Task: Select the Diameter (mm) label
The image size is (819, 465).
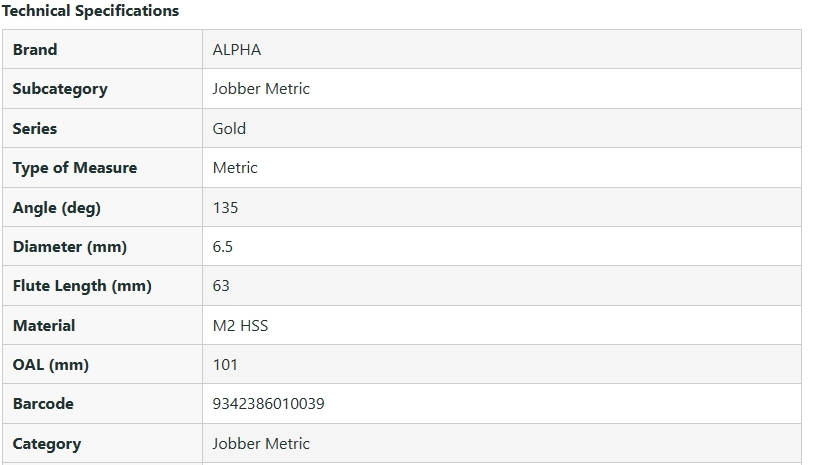Action: click(x=70, y=247)
